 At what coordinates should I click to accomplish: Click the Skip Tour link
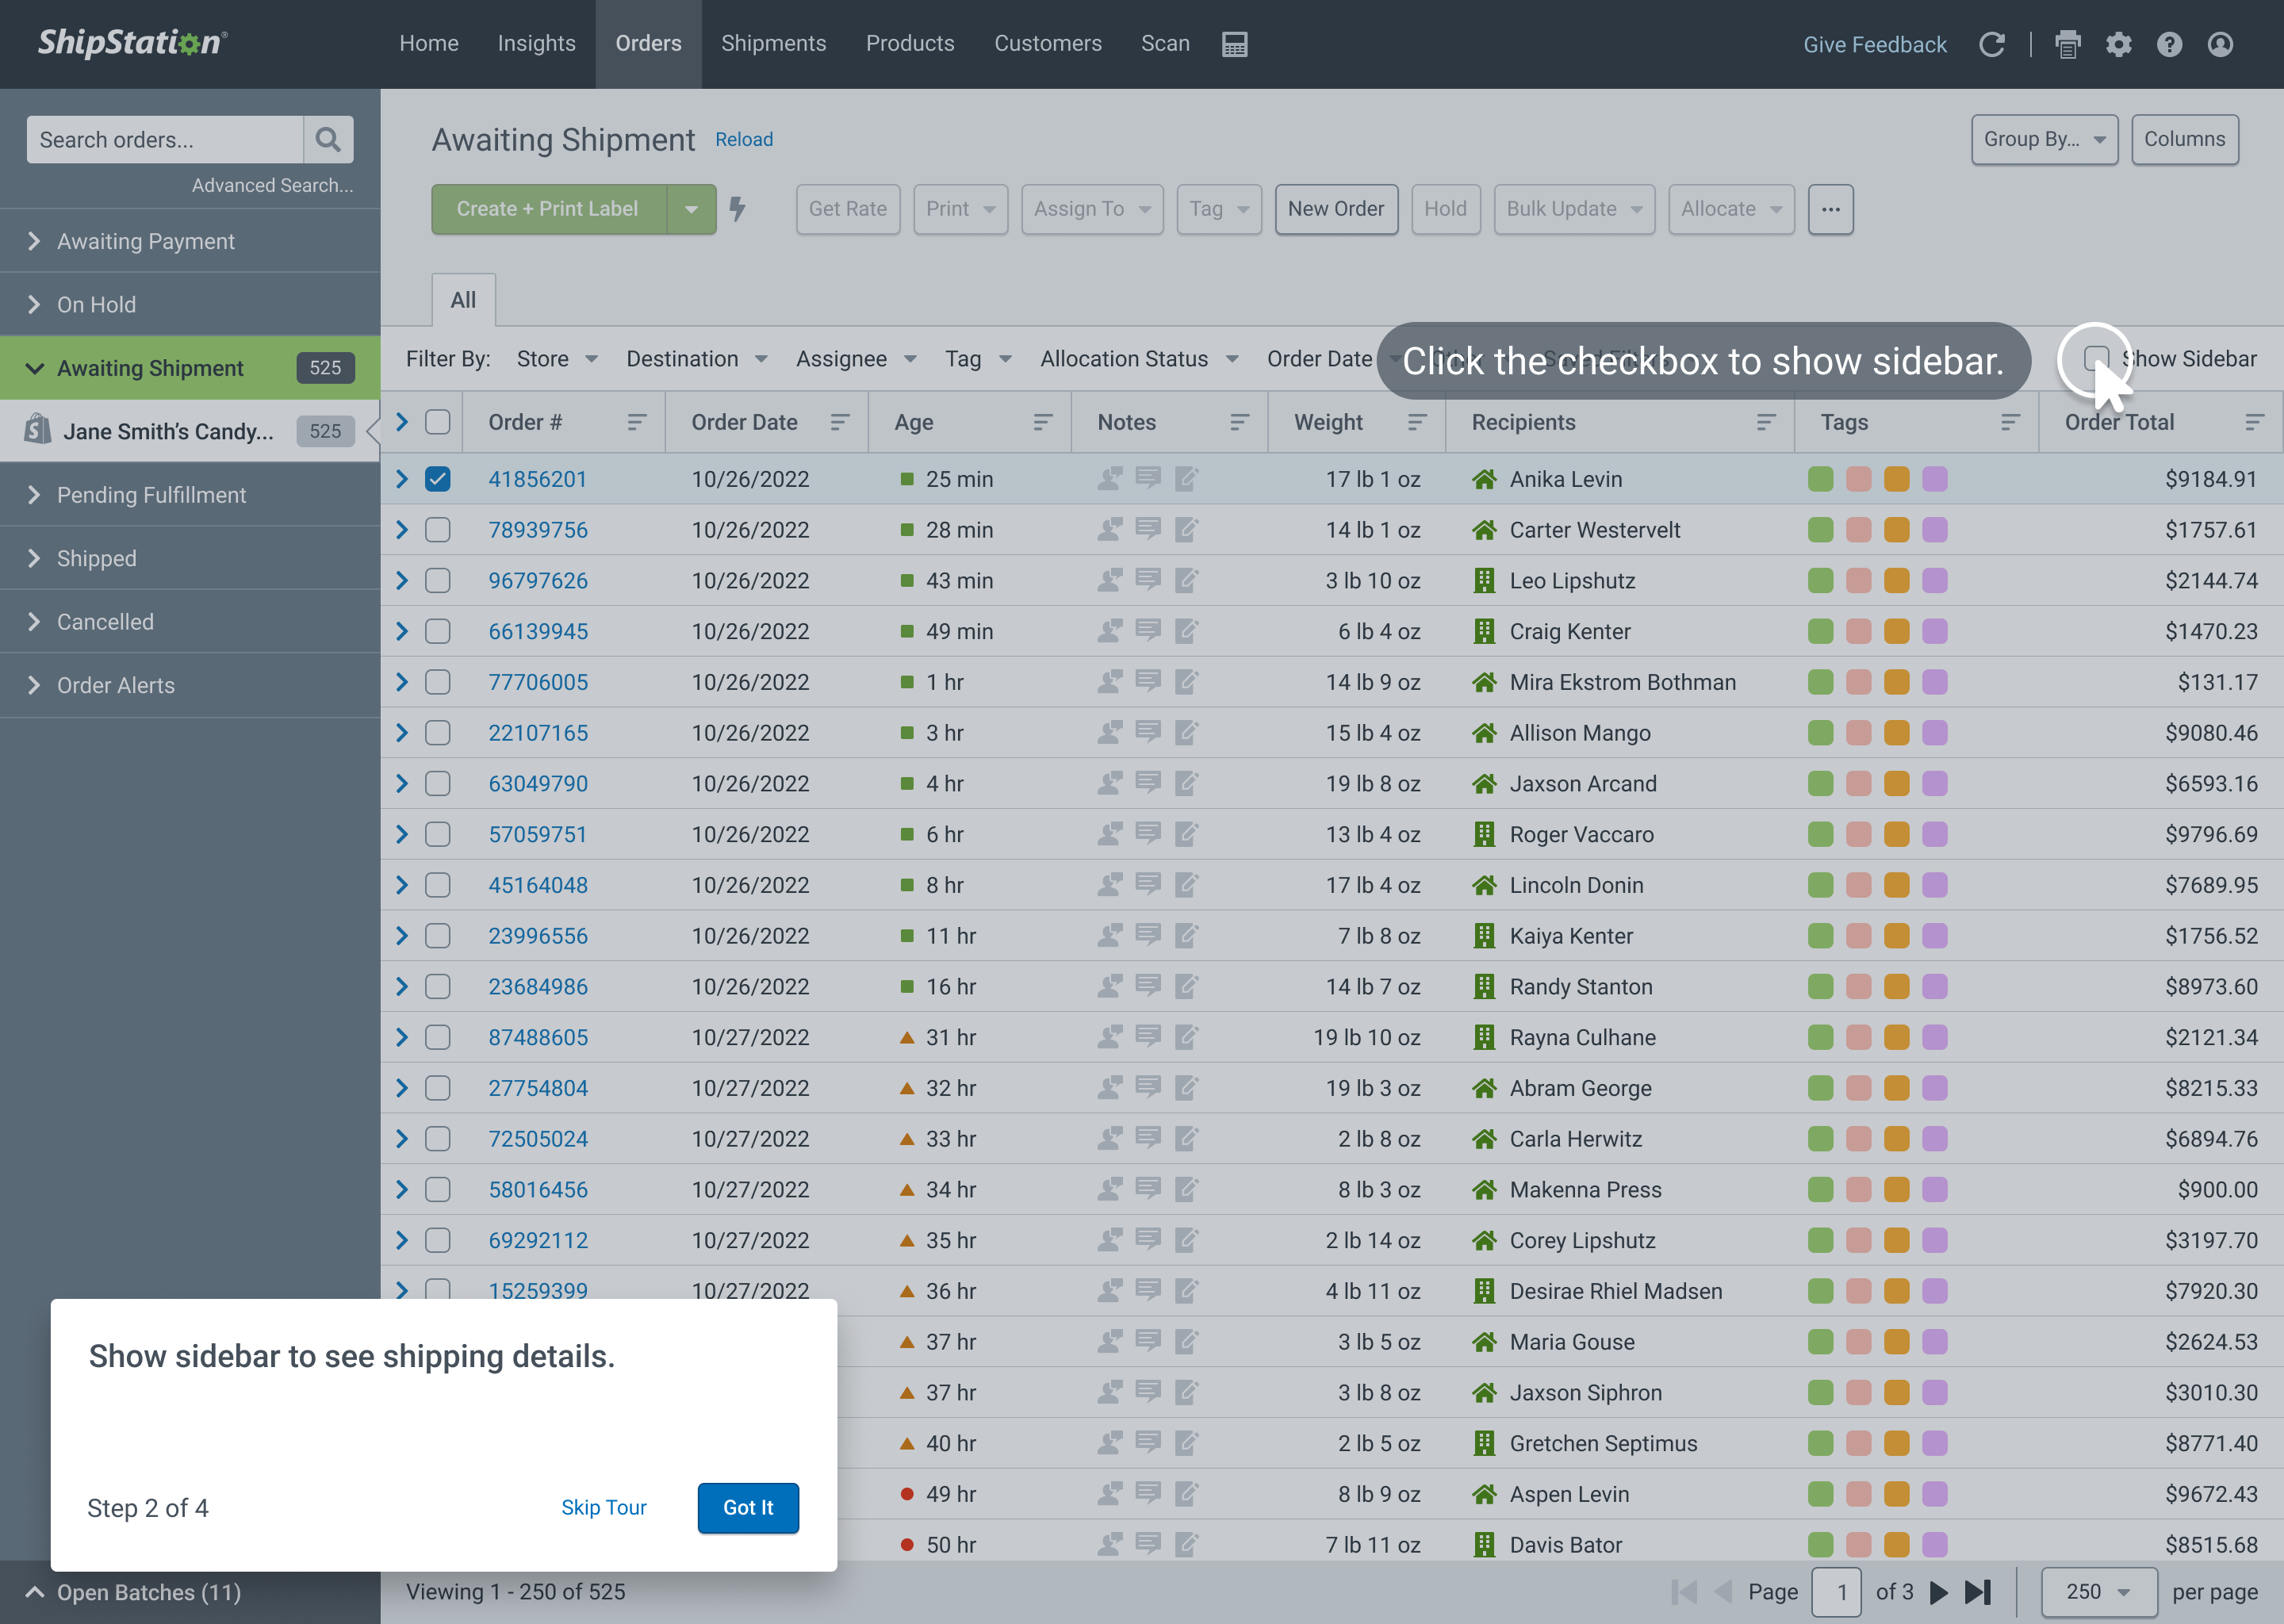603,1507
